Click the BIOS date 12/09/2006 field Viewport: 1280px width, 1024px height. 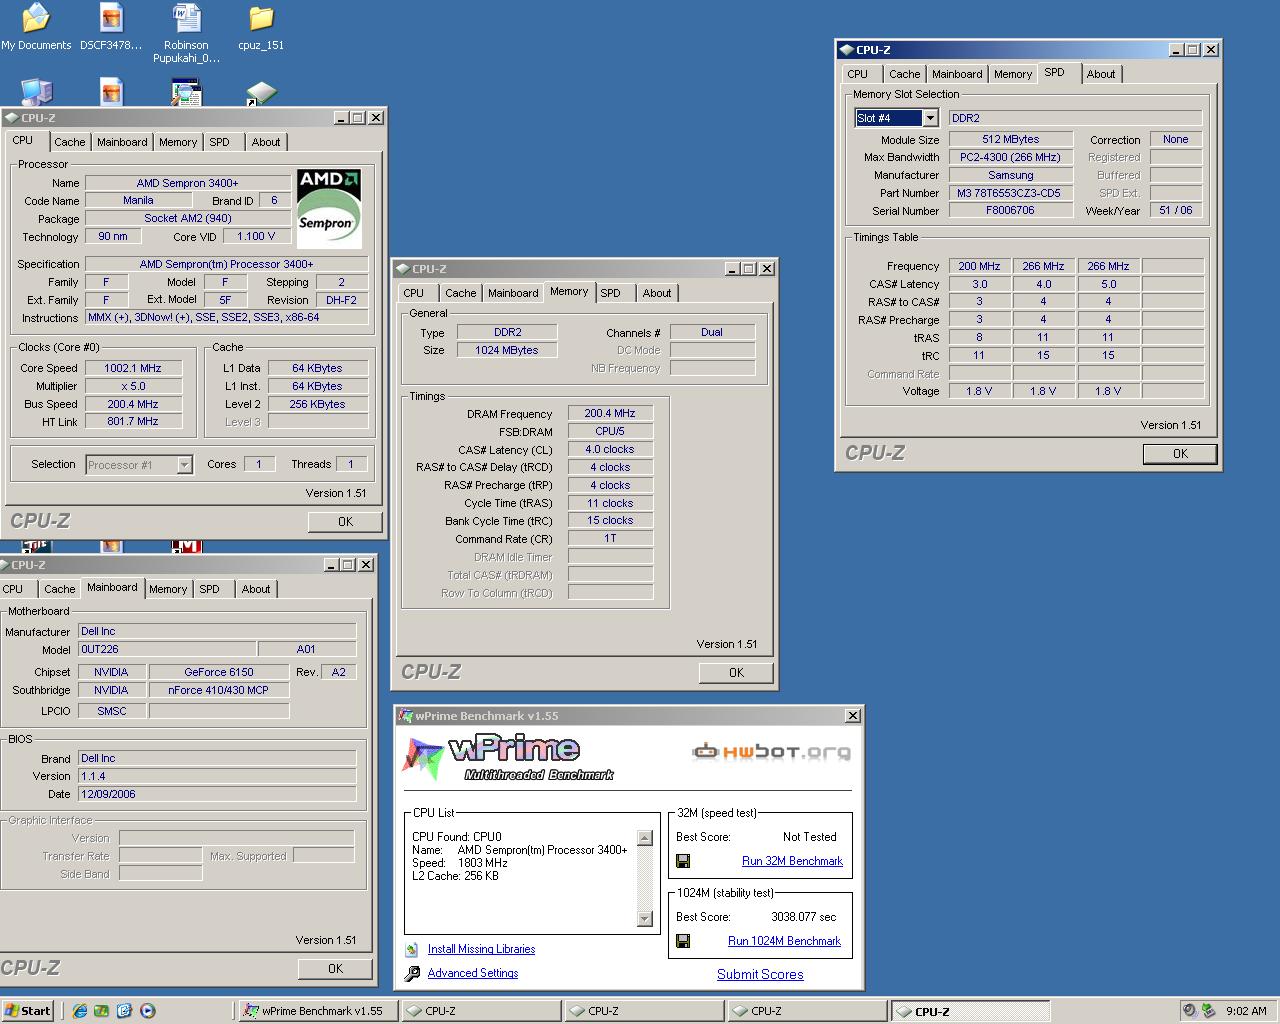pos(217,794)
